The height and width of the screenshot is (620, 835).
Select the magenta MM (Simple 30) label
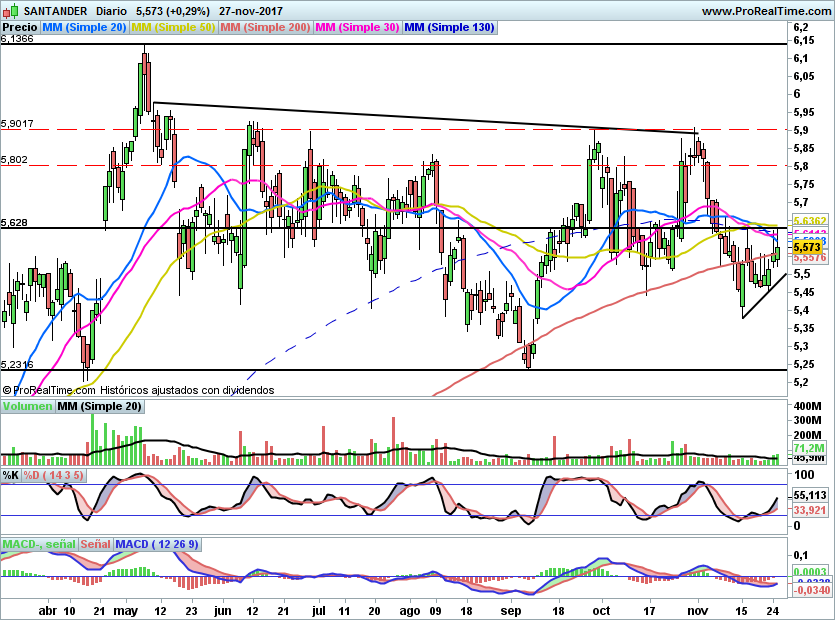(x=357, y=27)
